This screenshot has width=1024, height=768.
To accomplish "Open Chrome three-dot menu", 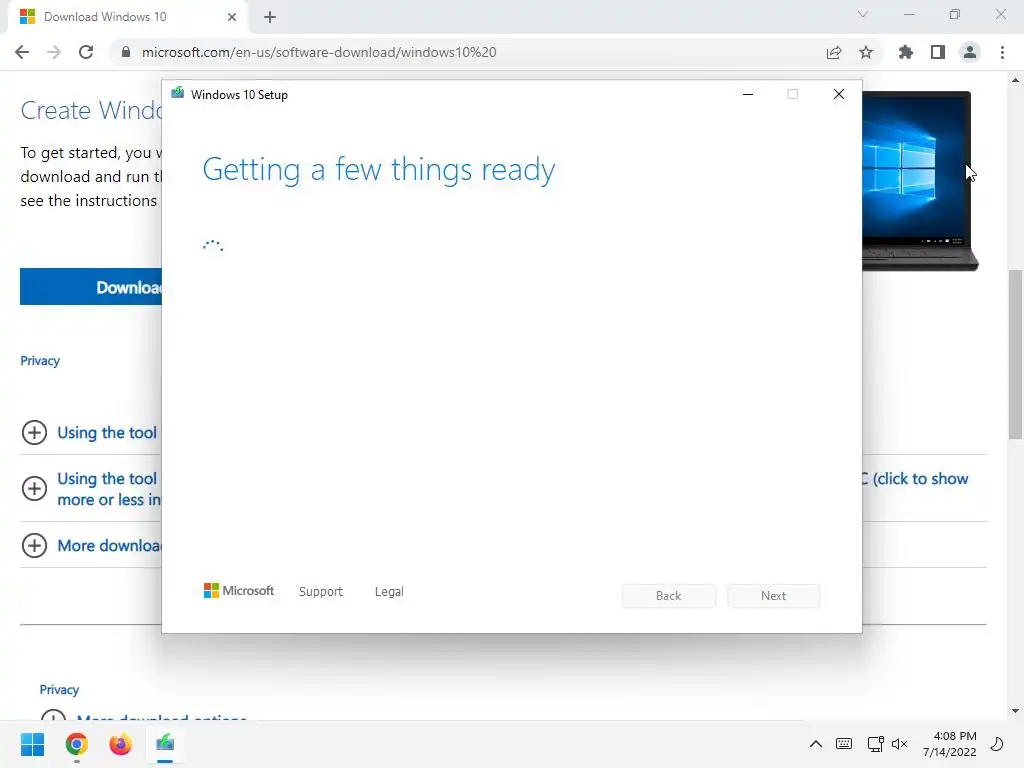I will [x=1002, y=52].
